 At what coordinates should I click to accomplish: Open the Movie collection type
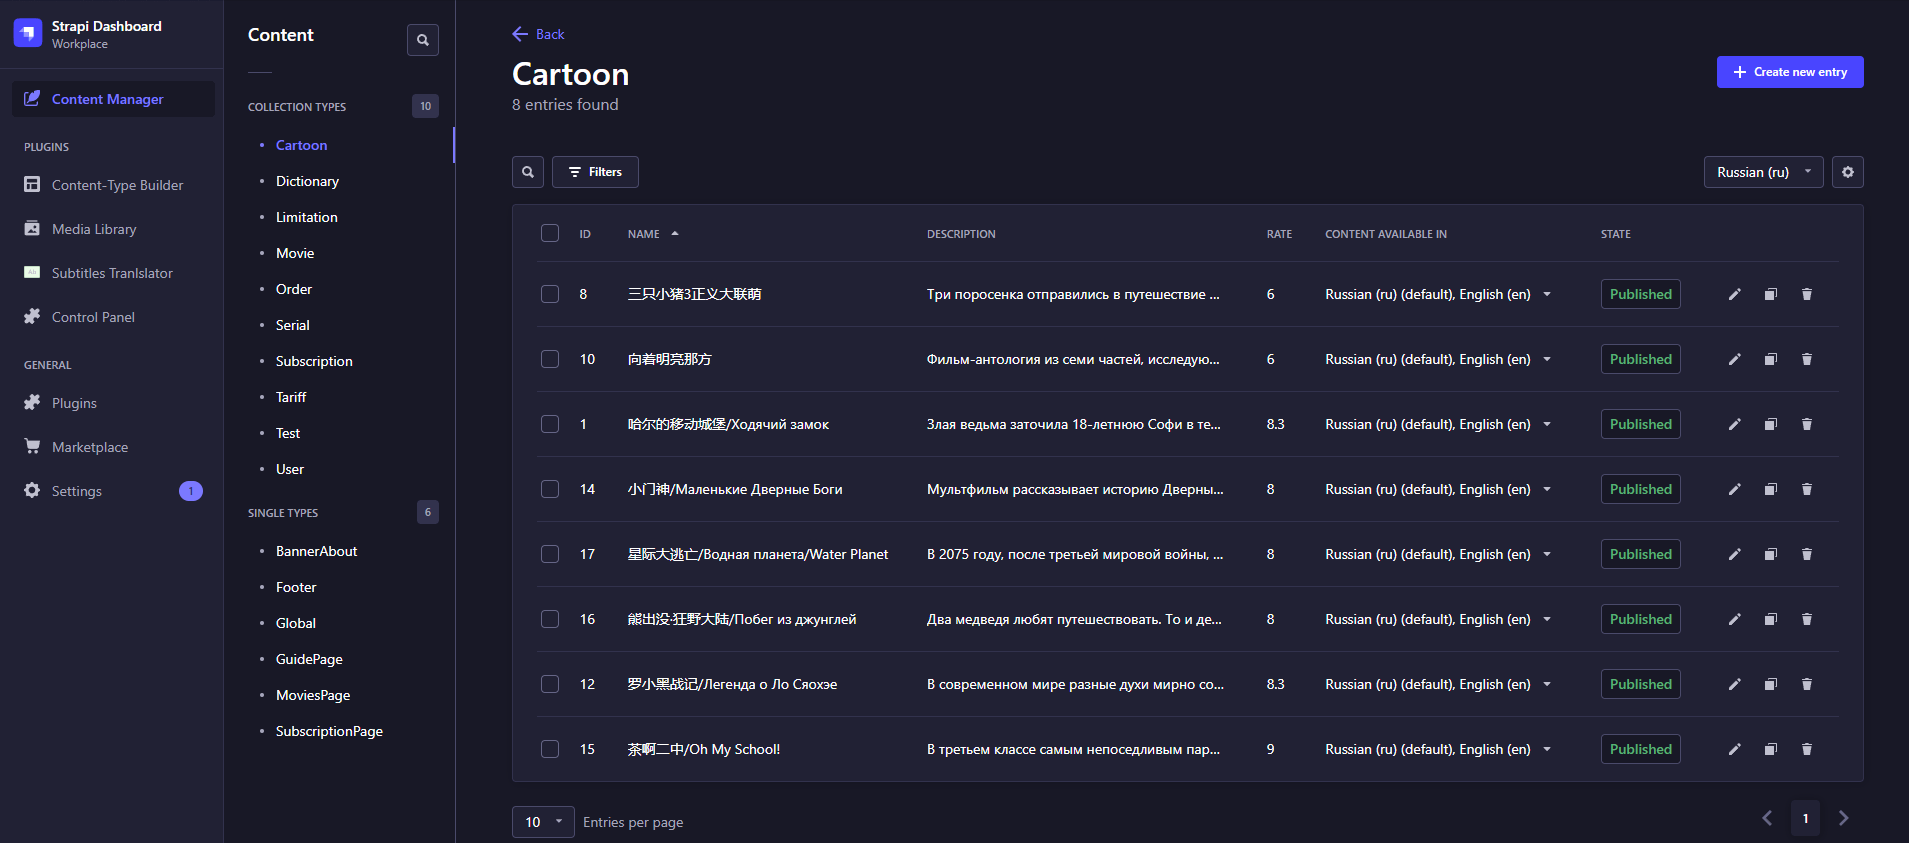pyautogui.click(x=295, y=253)
